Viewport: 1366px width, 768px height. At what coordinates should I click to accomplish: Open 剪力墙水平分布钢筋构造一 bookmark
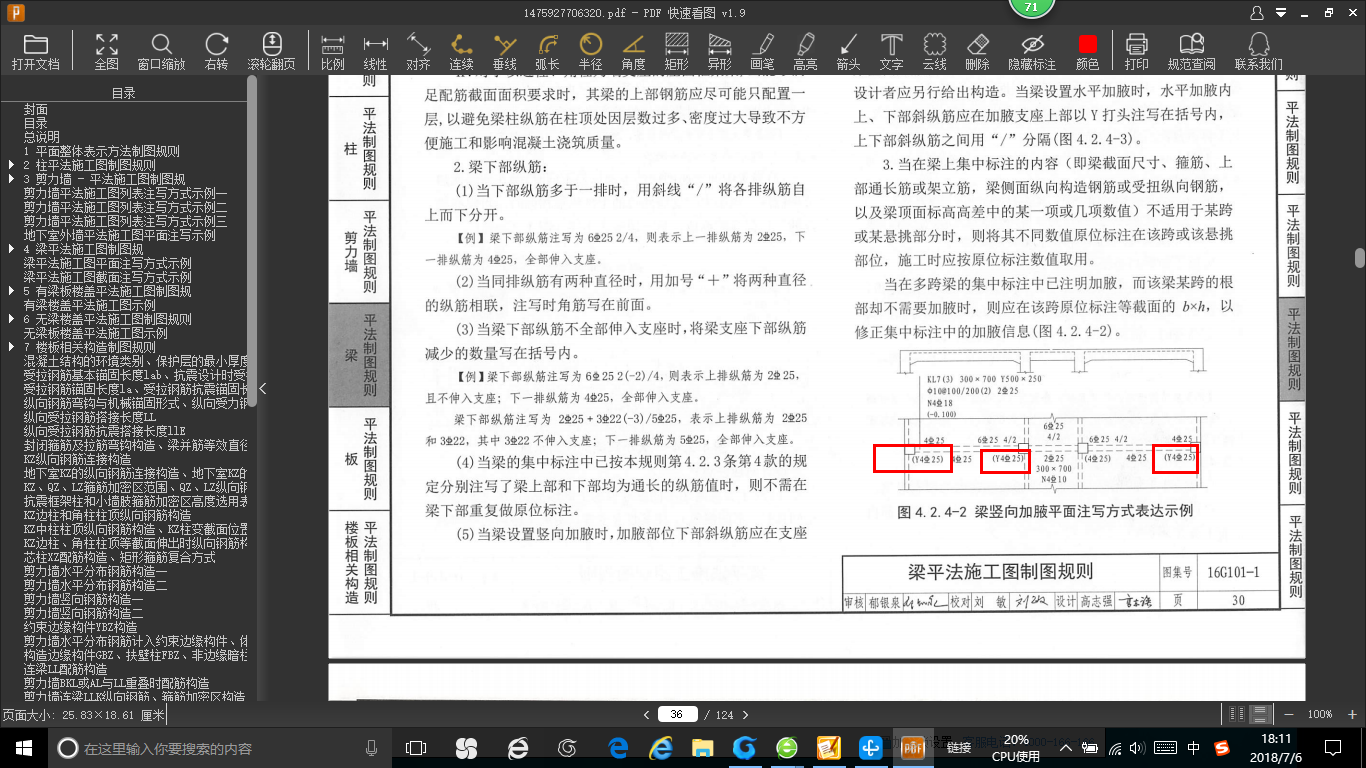pos(96,571)
